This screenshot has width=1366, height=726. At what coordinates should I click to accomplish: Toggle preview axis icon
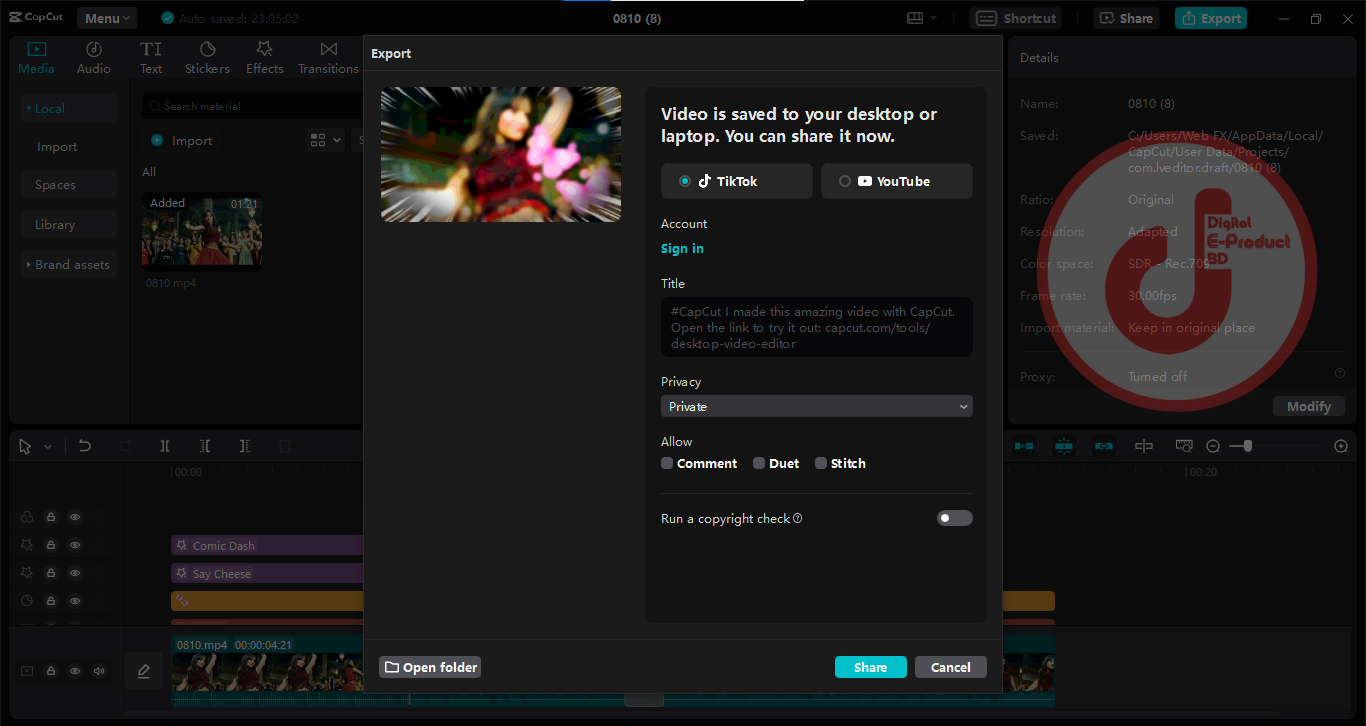tap(1144, 446)
